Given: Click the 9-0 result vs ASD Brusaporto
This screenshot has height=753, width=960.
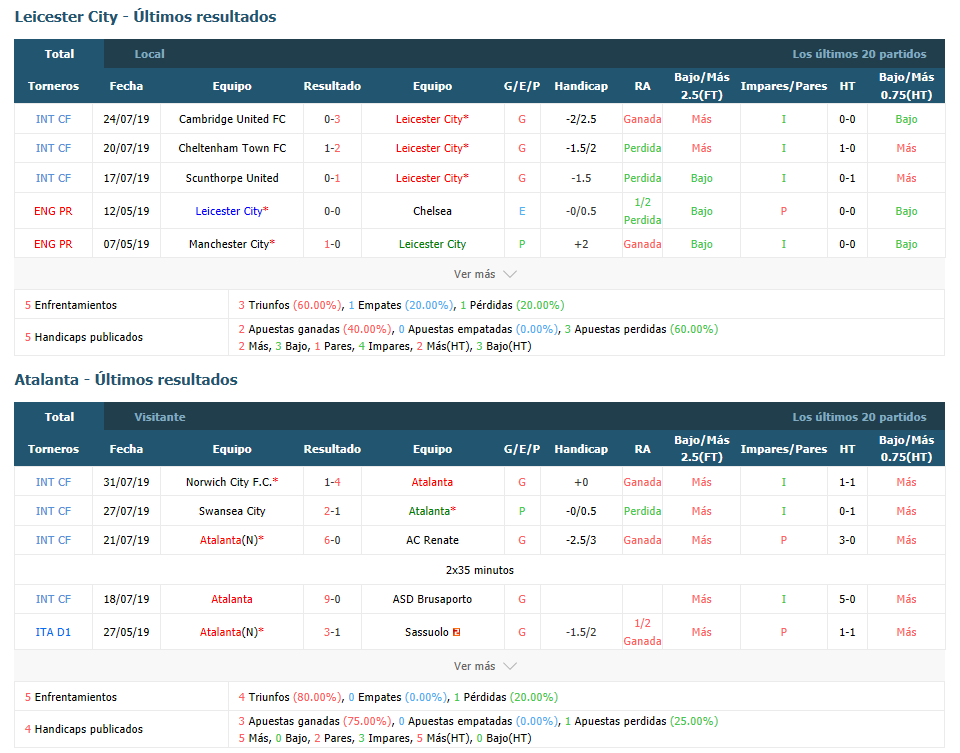Looking at the screenshot, I should click(x=332, y=599).
